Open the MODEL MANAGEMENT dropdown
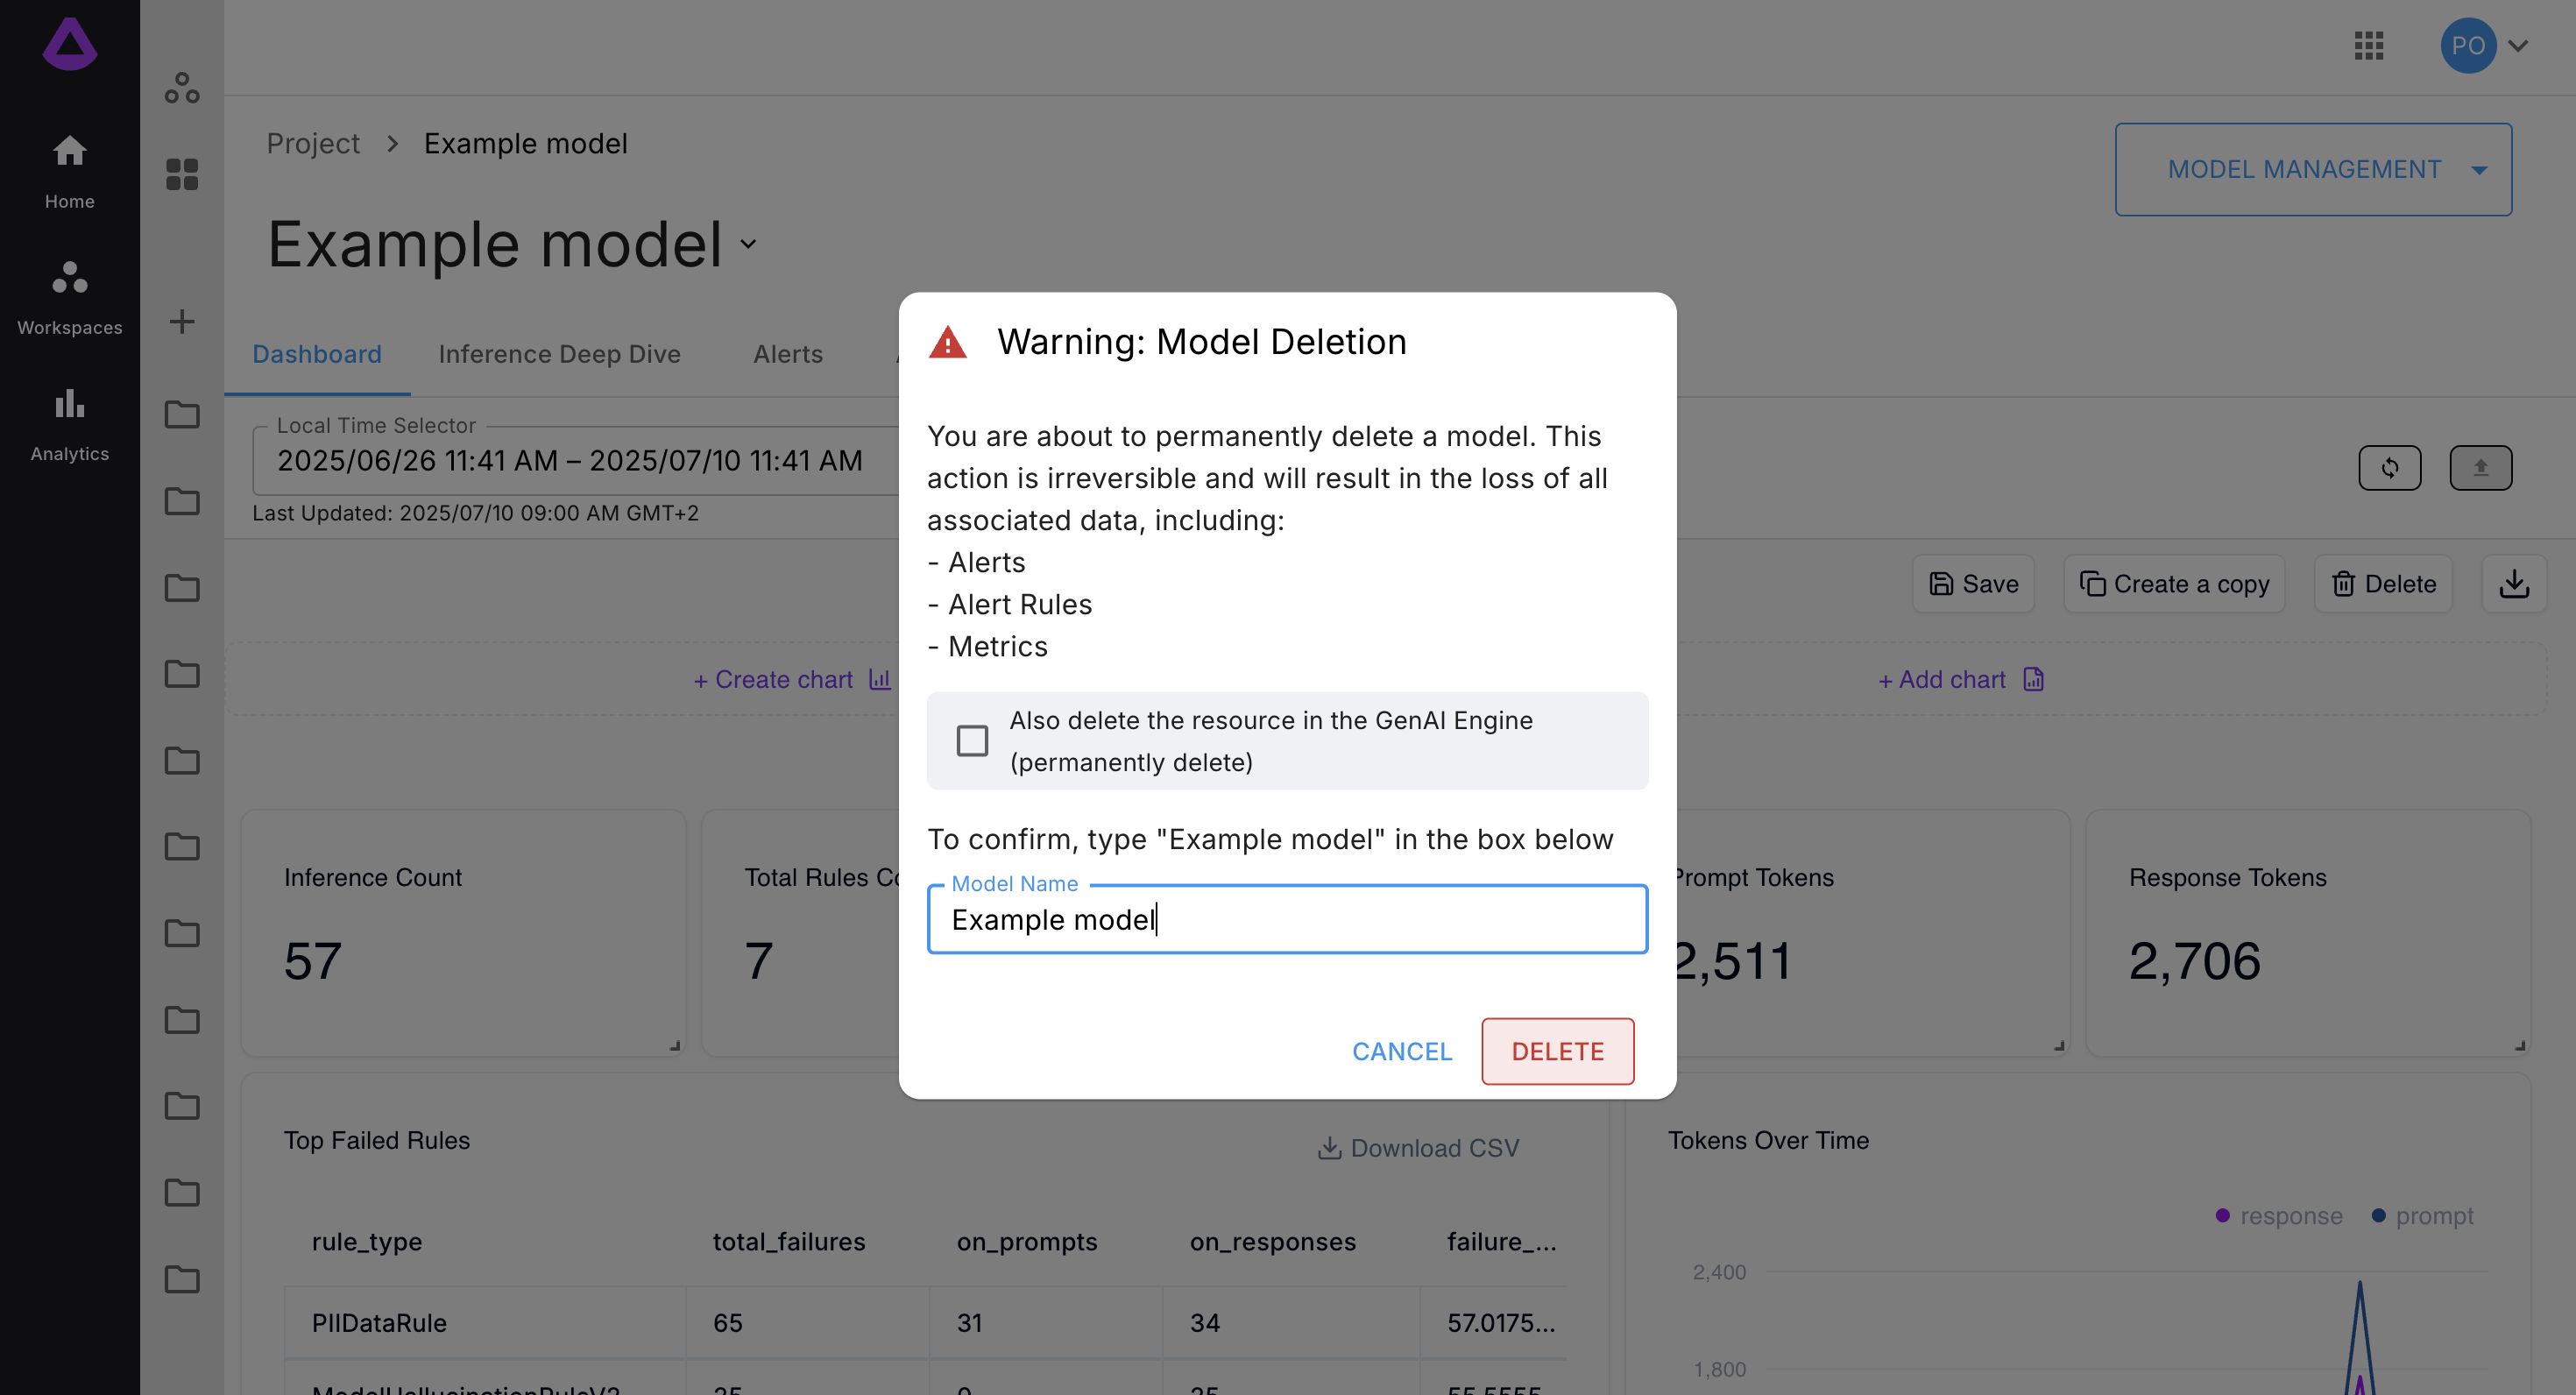2576x1395 pixels. tap(2312, 169)
